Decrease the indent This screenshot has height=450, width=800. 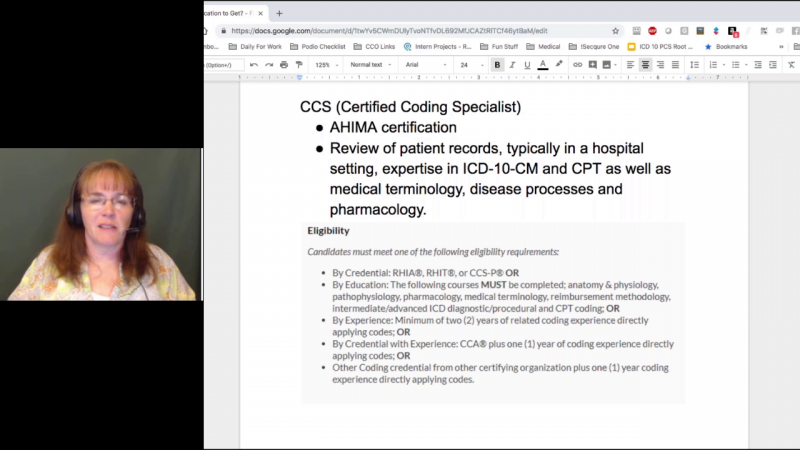click(x=758, y=65)
